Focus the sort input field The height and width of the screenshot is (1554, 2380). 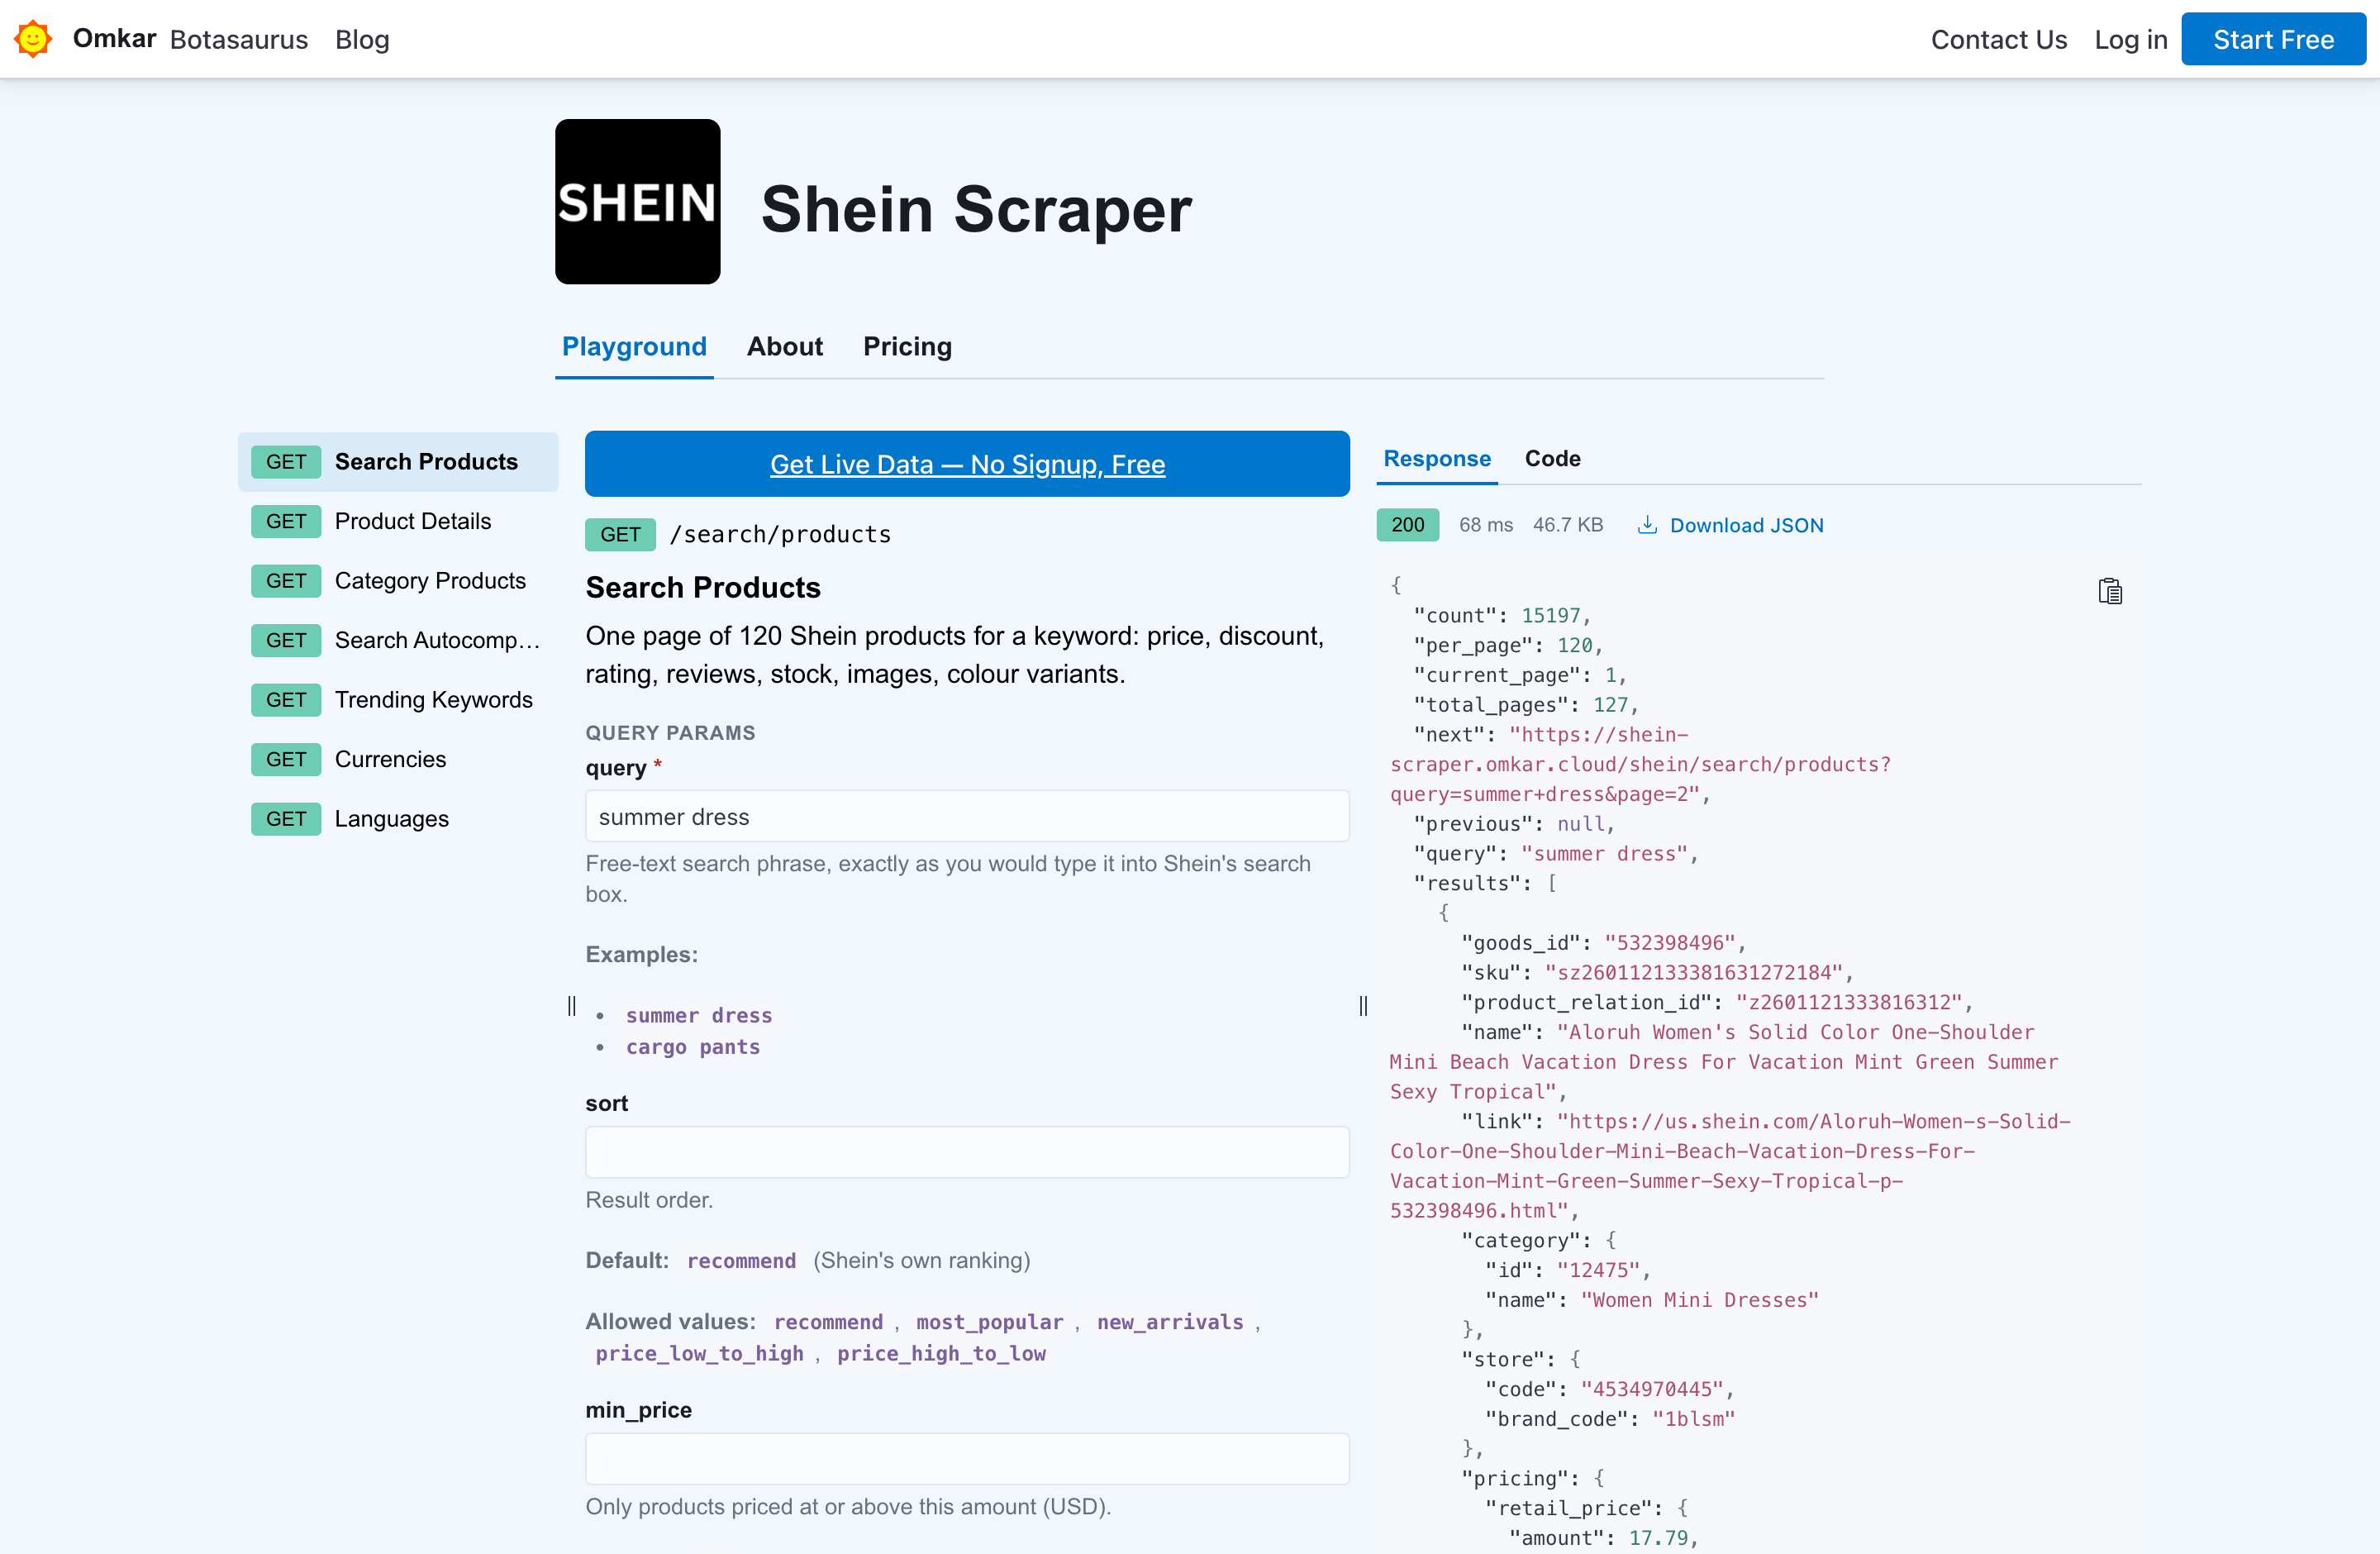coord(967,1153)
